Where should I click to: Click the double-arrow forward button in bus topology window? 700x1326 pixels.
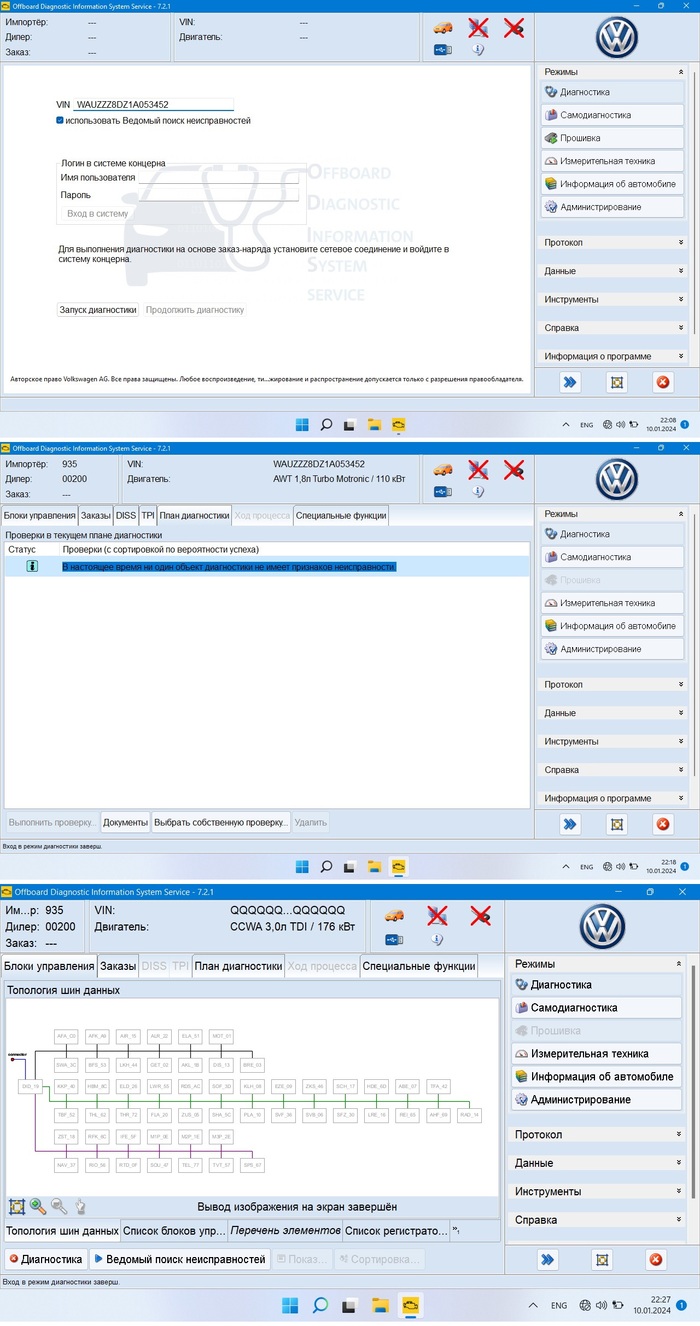pyautogui.click(x=546, y=1260)
